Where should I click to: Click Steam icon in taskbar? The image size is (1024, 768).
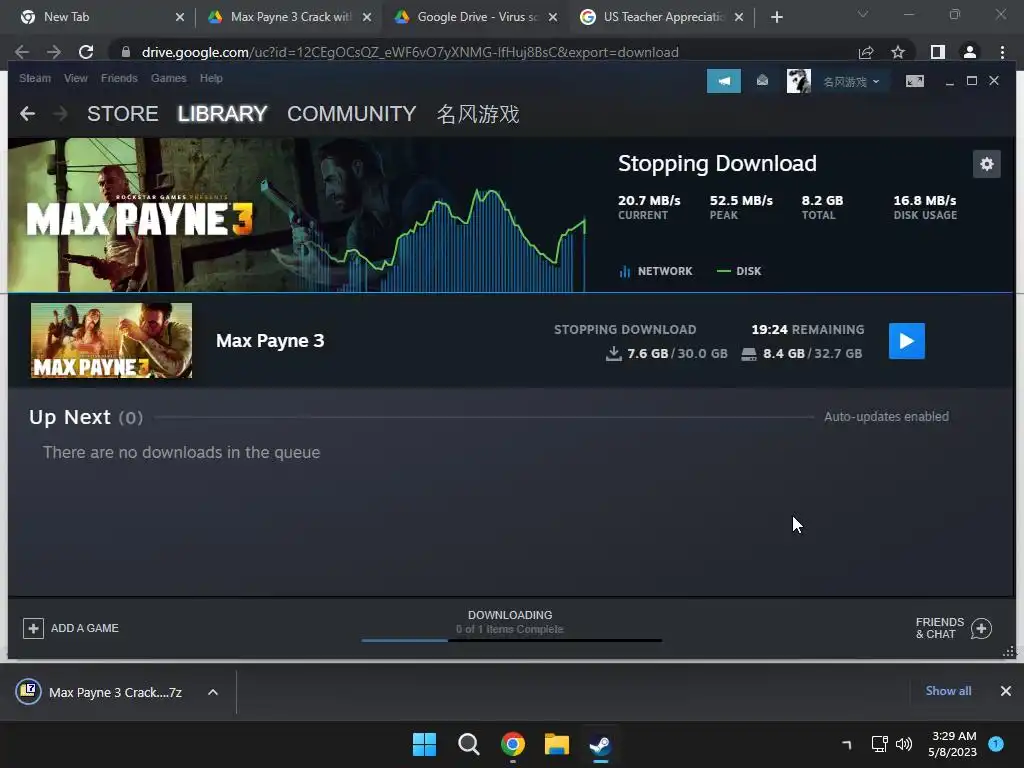[601, 744]
